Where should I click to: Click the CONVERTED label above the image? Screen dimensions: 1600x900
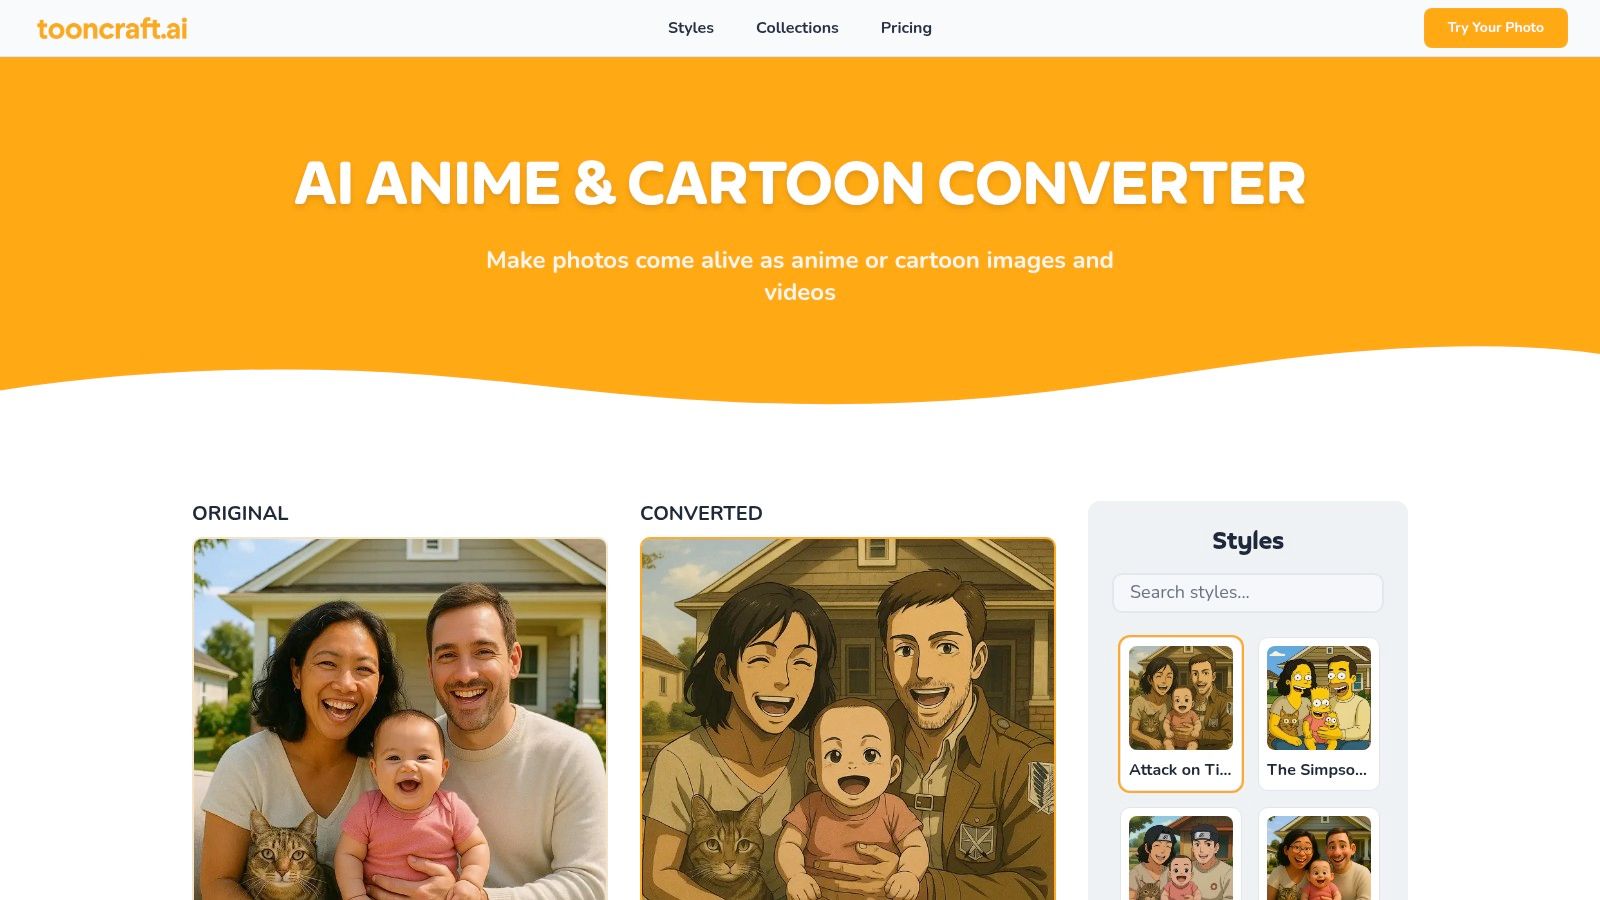point(701,513)
